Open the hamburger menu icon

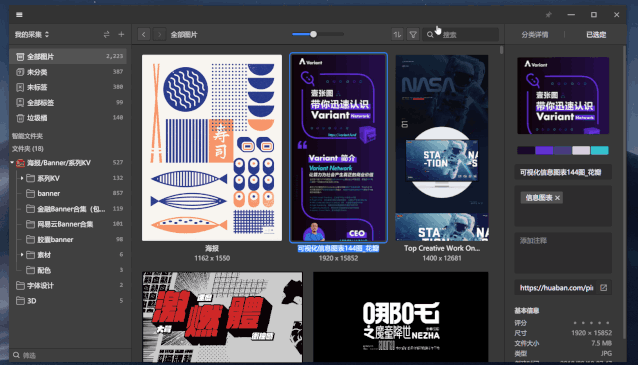[19, 15]
